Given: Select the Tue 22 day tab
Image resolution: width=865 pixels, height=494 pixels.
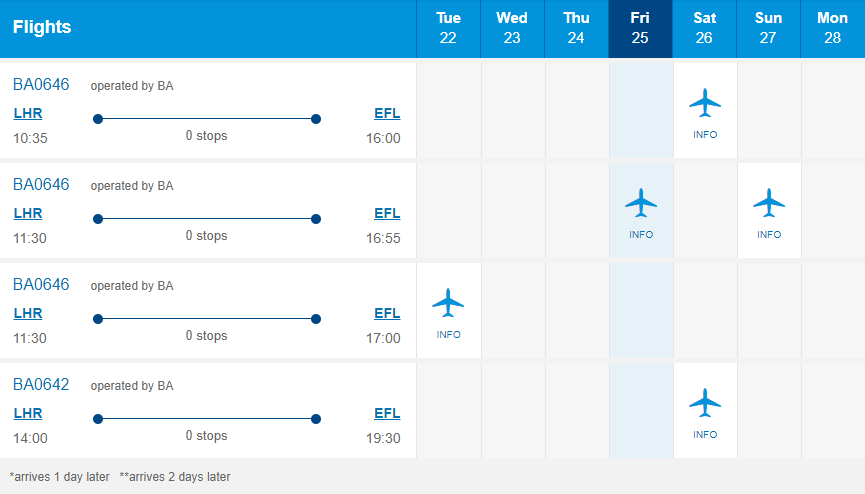Looking at the screenshot, I should [448, 29].
